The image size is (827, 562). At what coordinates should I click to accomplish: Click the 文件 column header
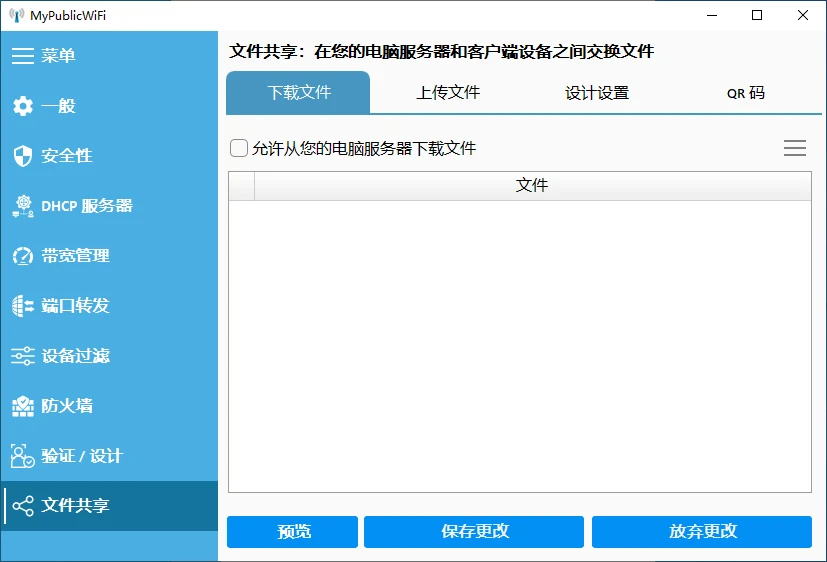[x=532, y=186]
